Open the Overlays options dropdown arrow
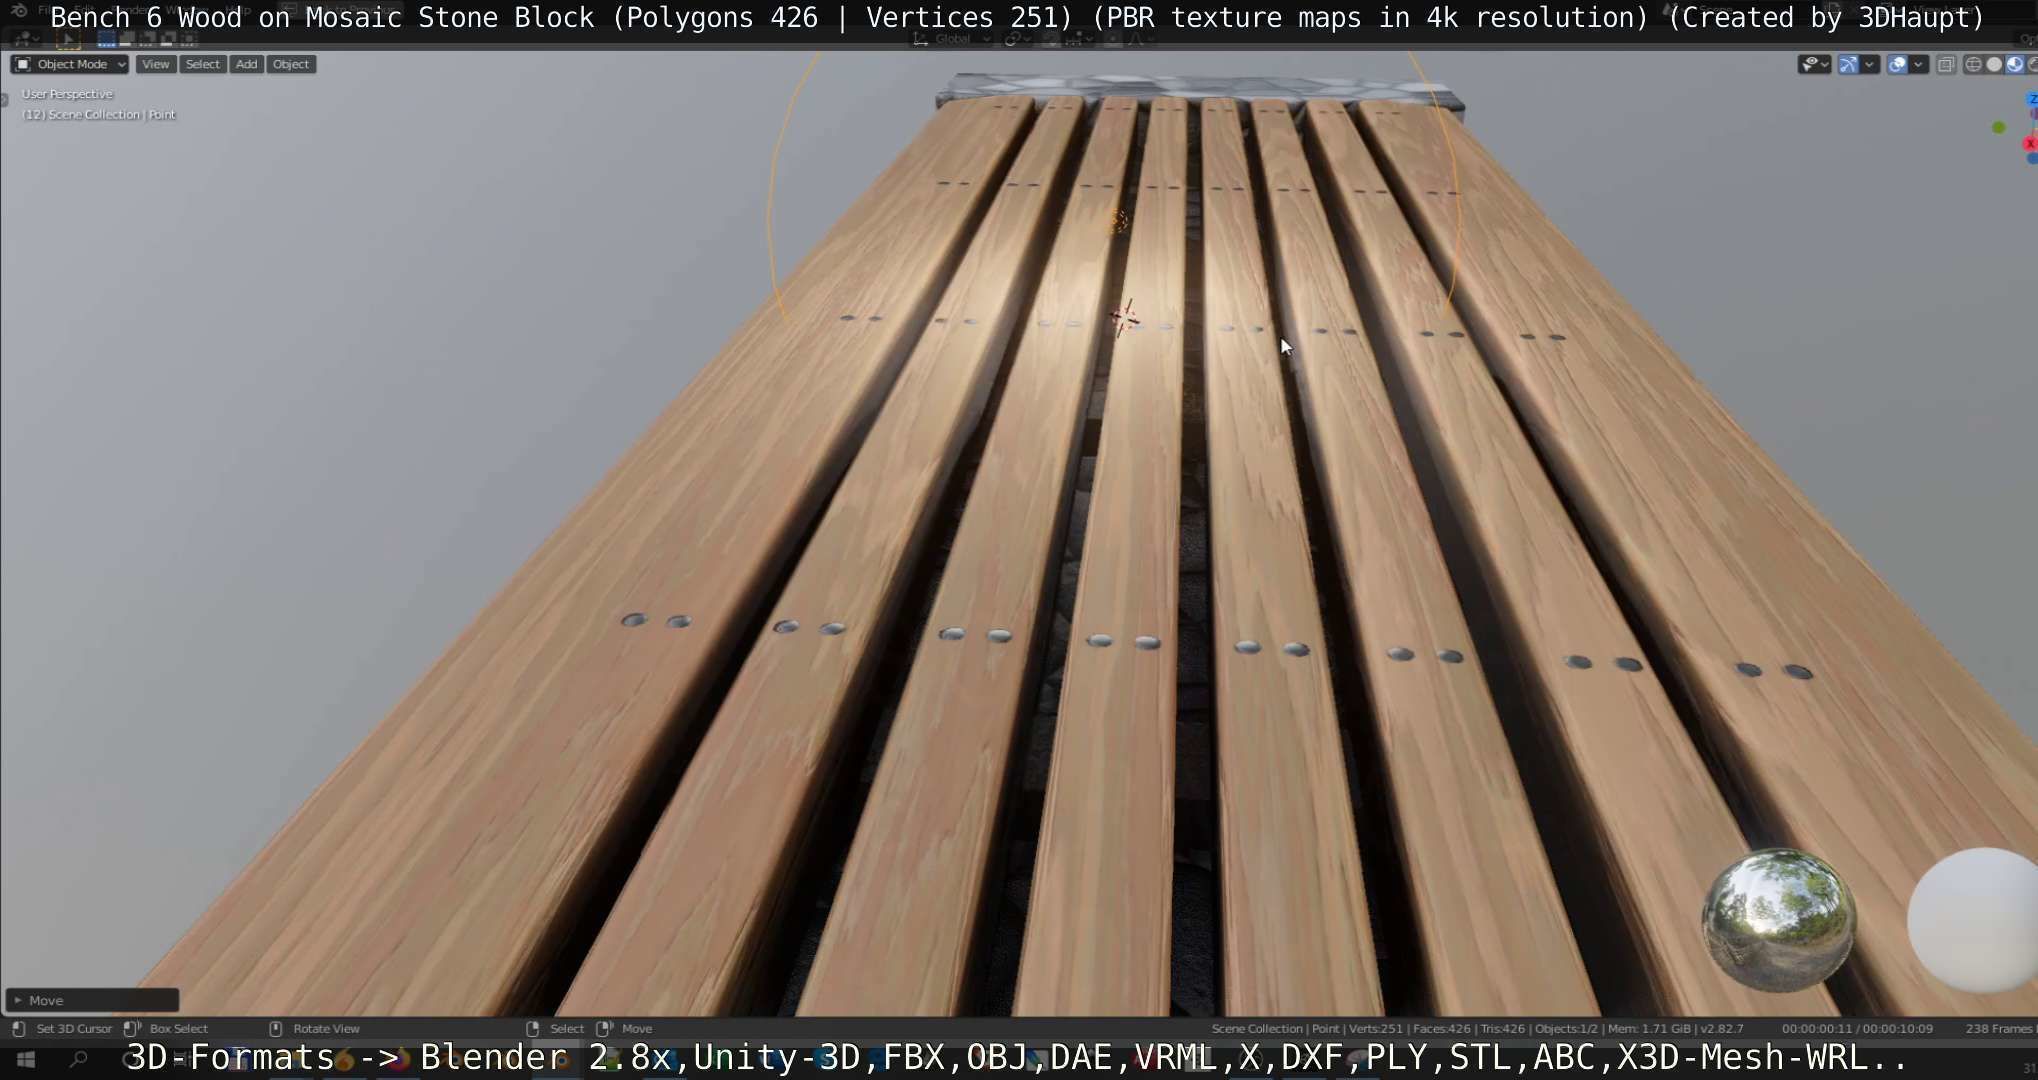 [1918, 65]
